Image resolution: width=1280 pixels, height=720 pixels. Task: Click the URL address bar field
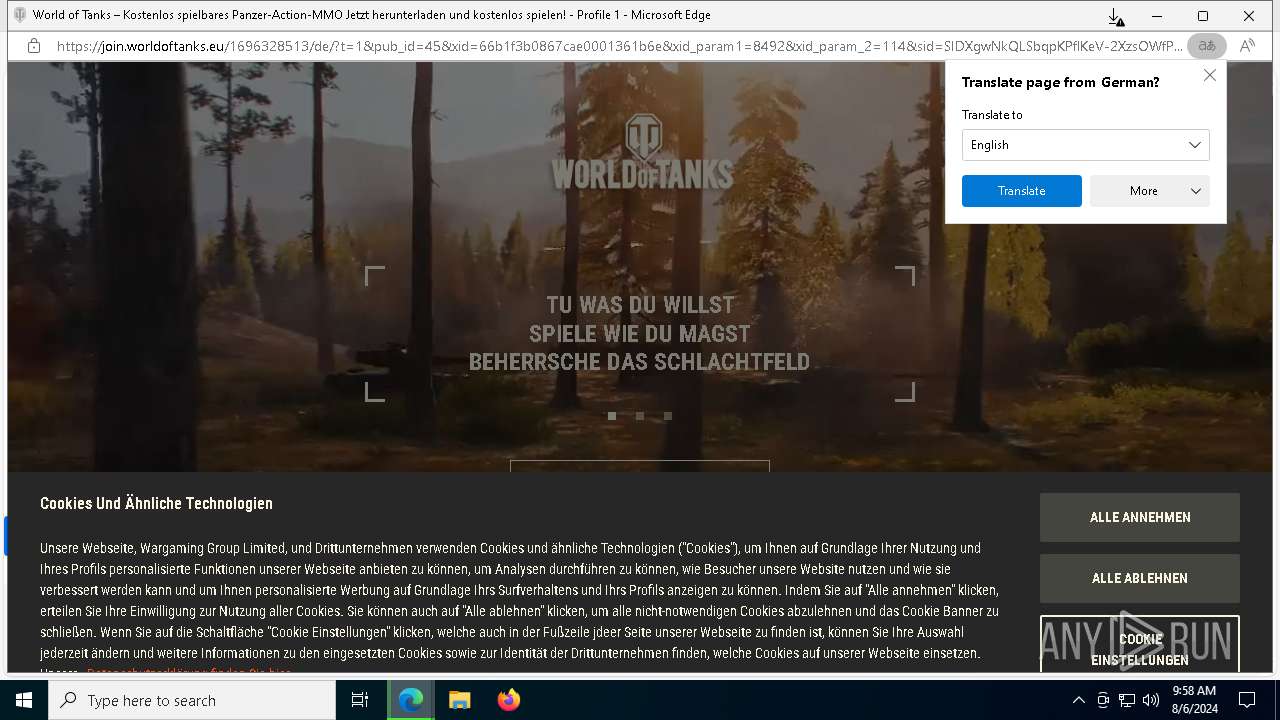[619, 46]
